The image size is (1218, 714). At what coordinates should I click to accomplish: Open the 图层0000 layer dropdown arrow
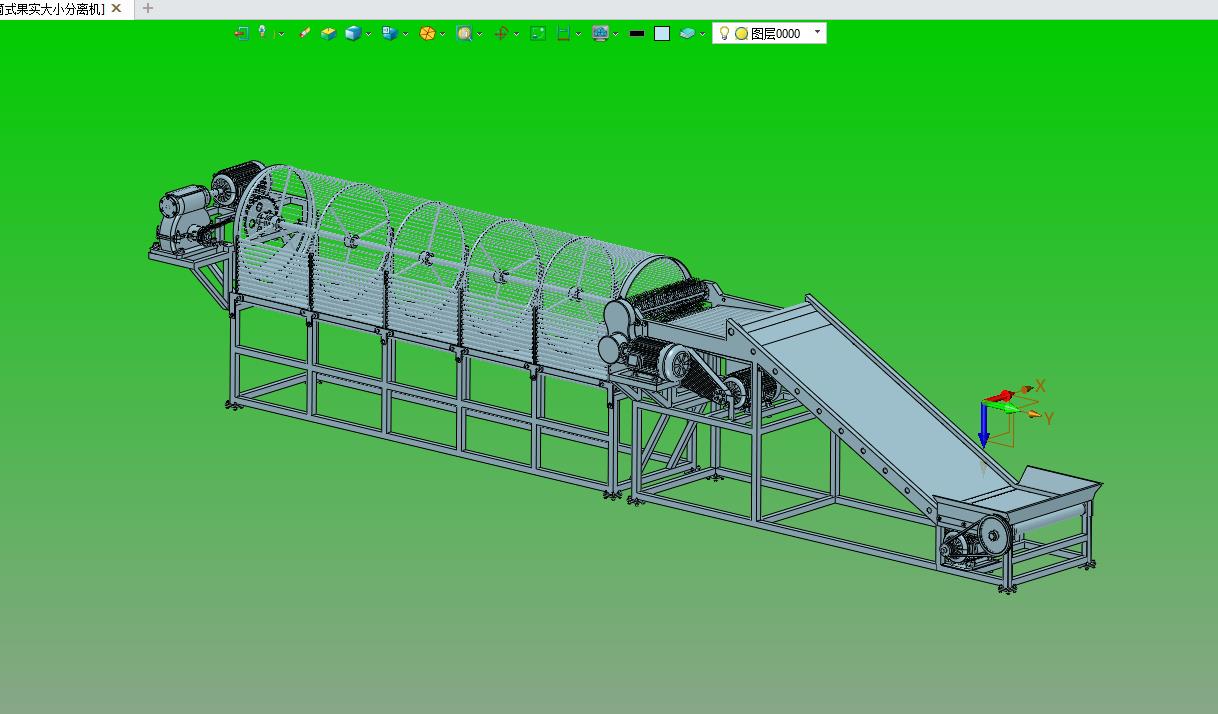tap(817, 32)
